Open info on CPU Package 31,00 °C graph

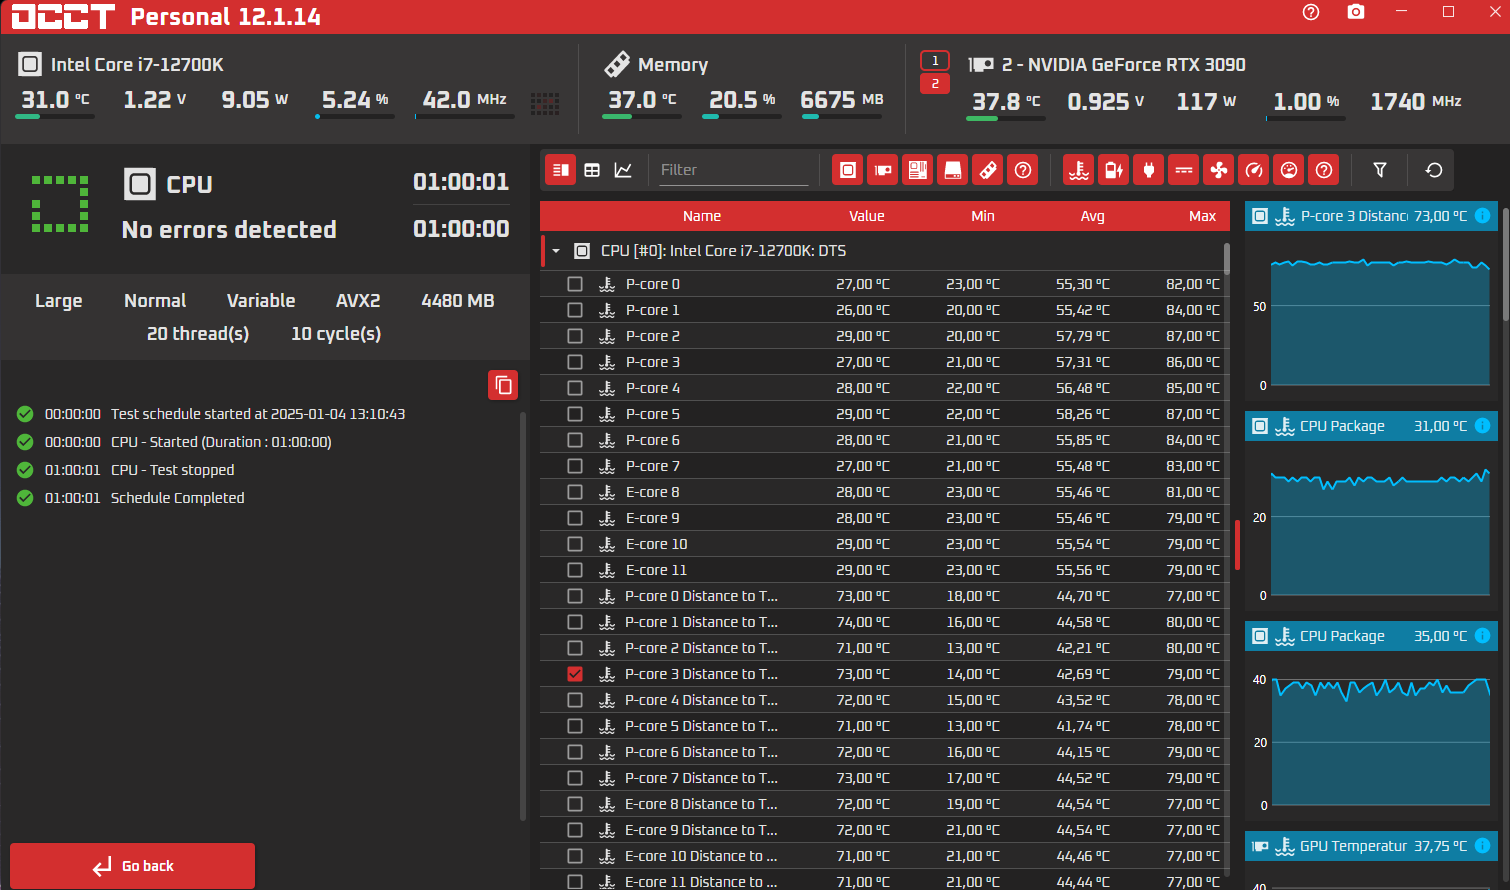click(1482, 426)
